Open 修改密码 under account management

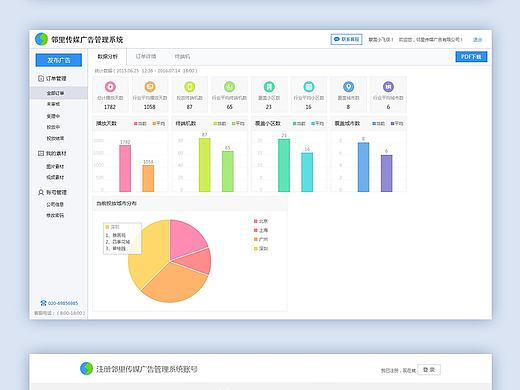55,215
